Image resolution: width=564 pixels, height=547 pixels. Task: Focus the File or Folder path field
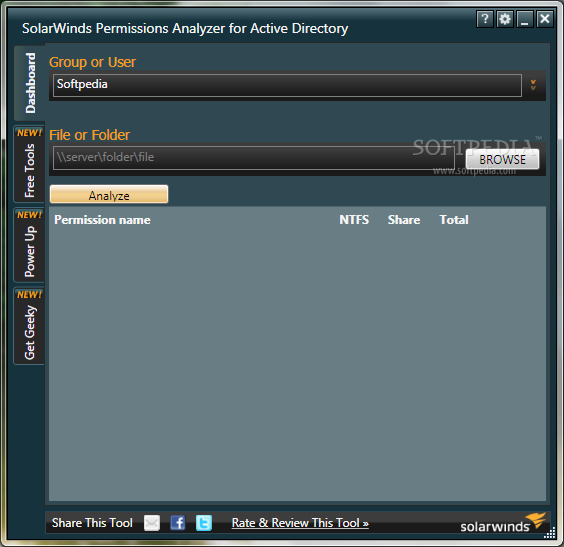254,158
